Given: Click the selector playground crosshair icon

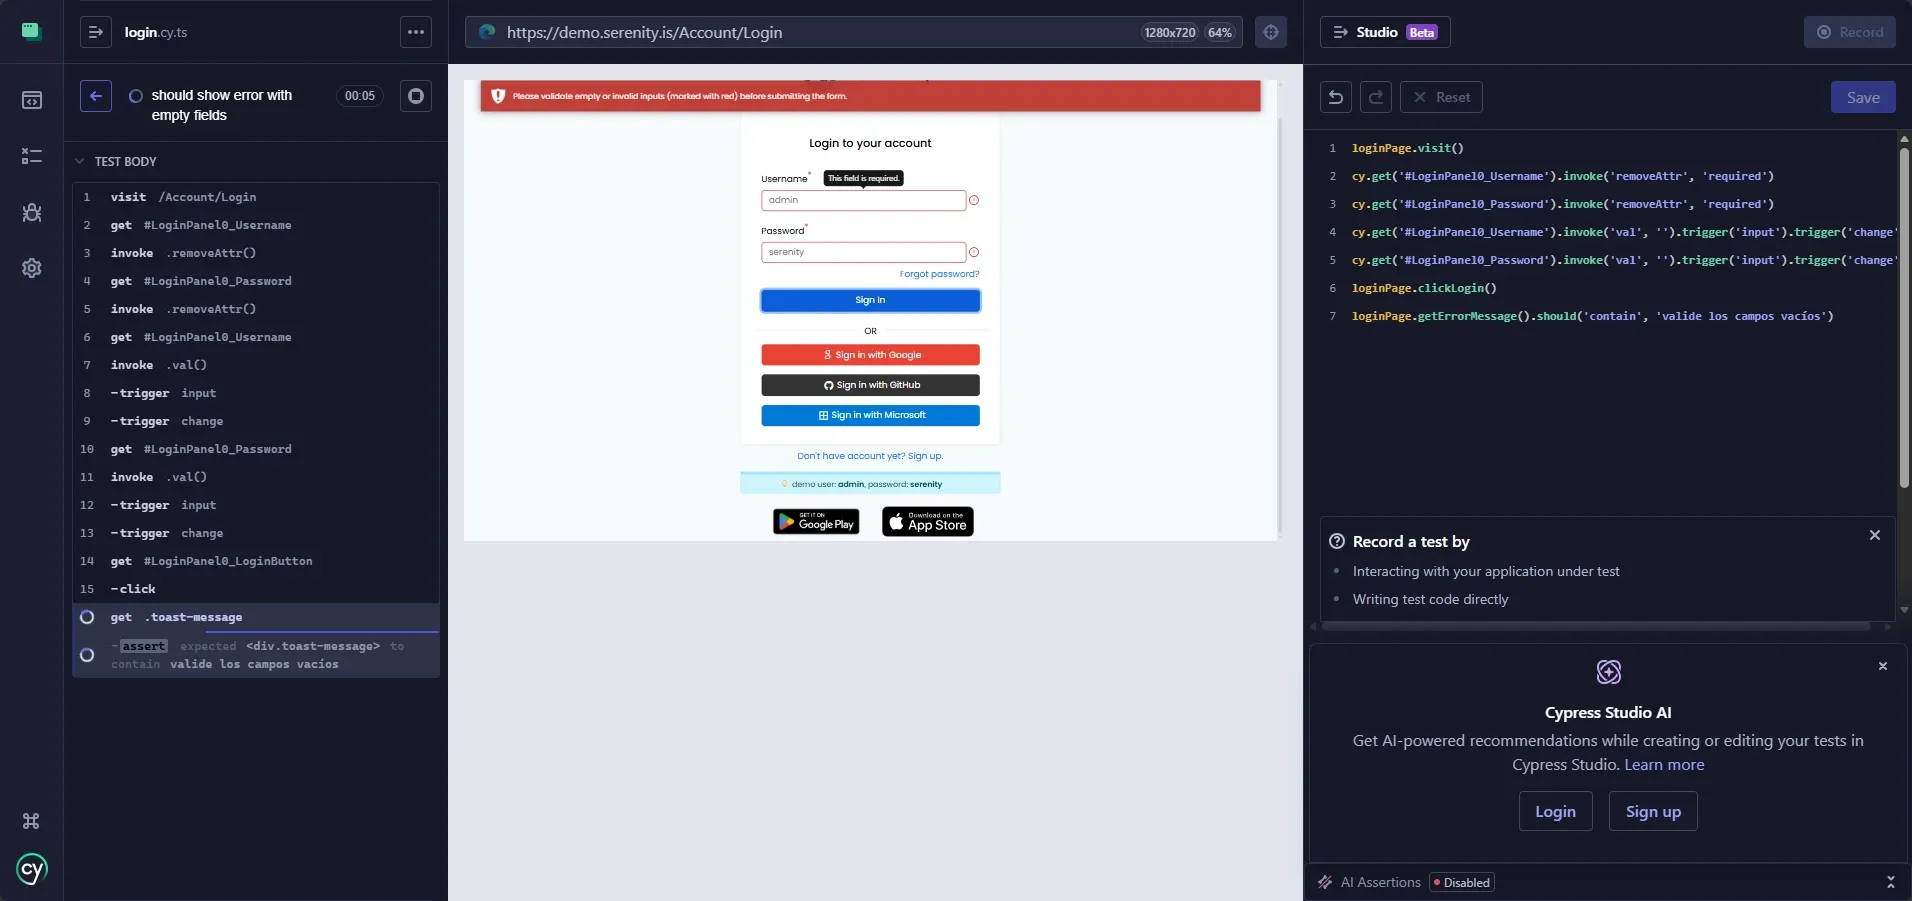Looking at the screenshot, I should click(x=1271, y=32).
